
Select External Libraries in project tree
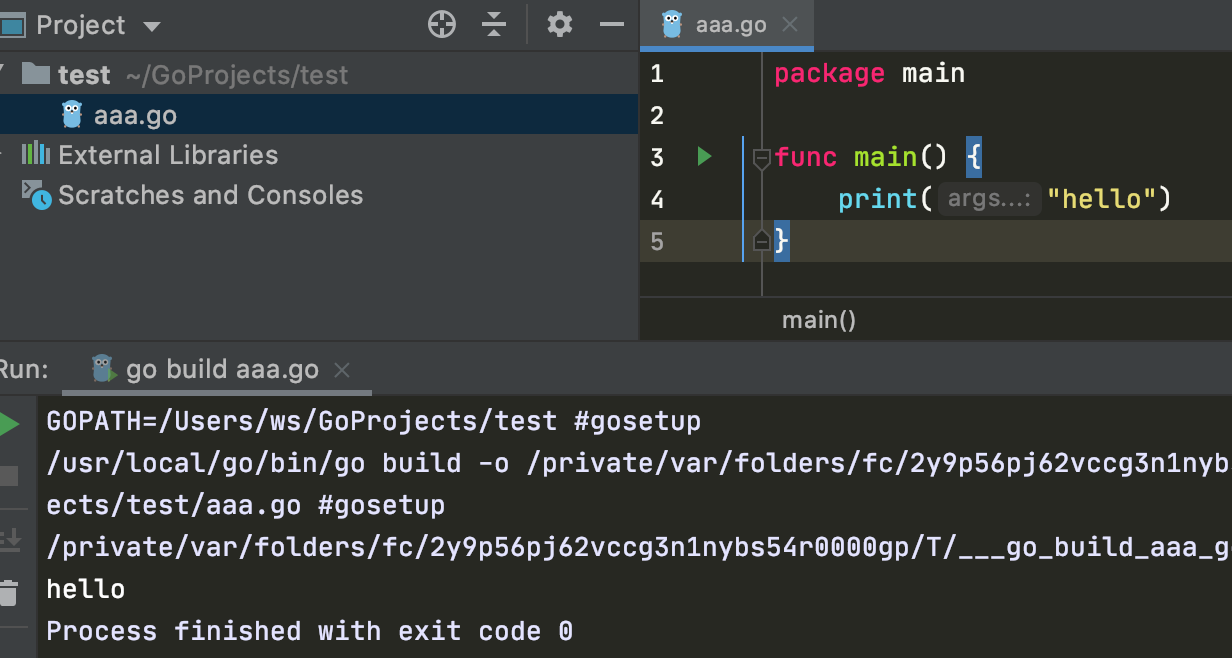pyautogui.click(x=168, y=155)
